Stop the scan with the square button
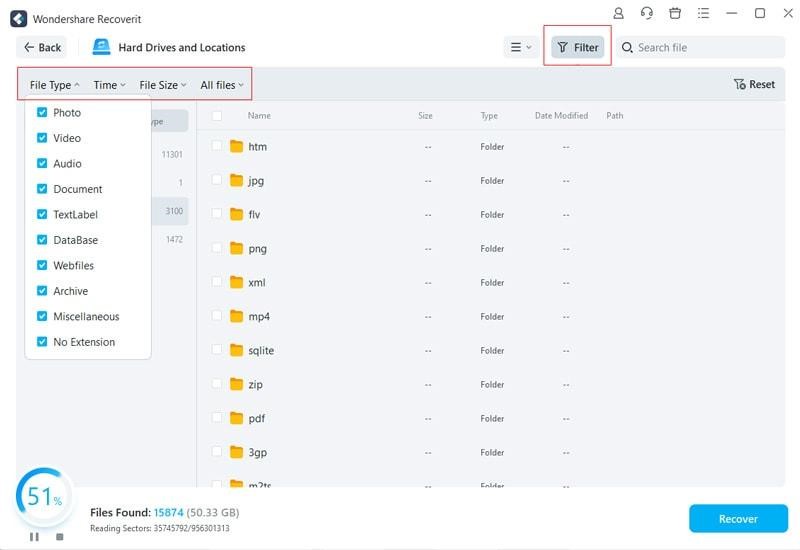This screenshot has height=550, width=800. click(x=59, y=537)
